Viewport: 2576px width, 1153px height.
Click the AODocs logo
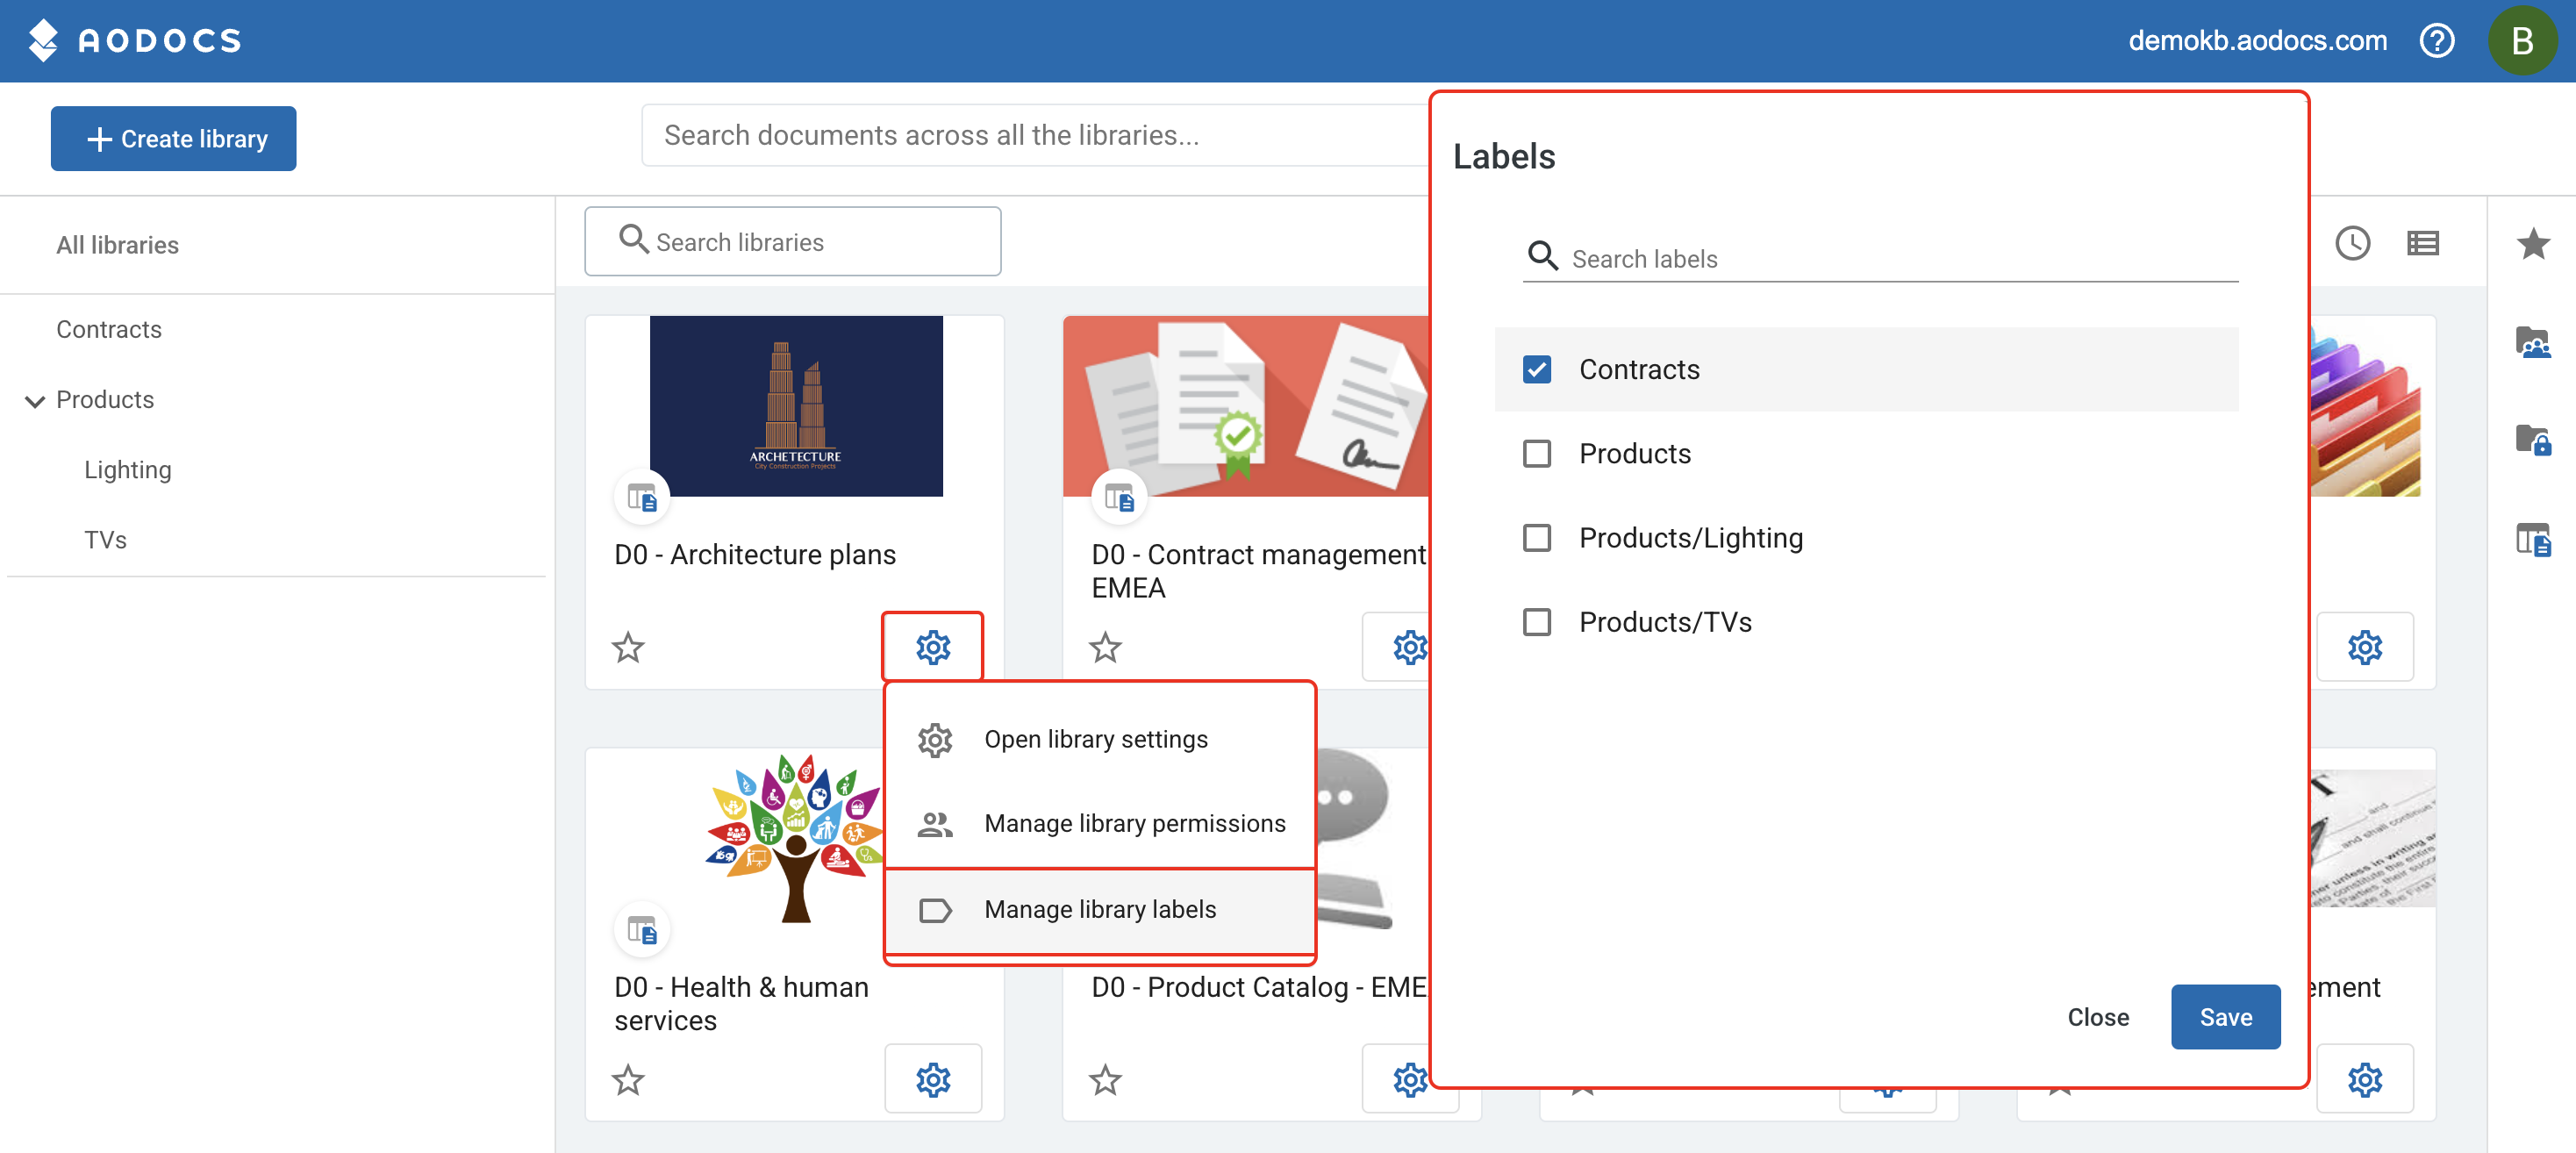(x=134, y=40)
